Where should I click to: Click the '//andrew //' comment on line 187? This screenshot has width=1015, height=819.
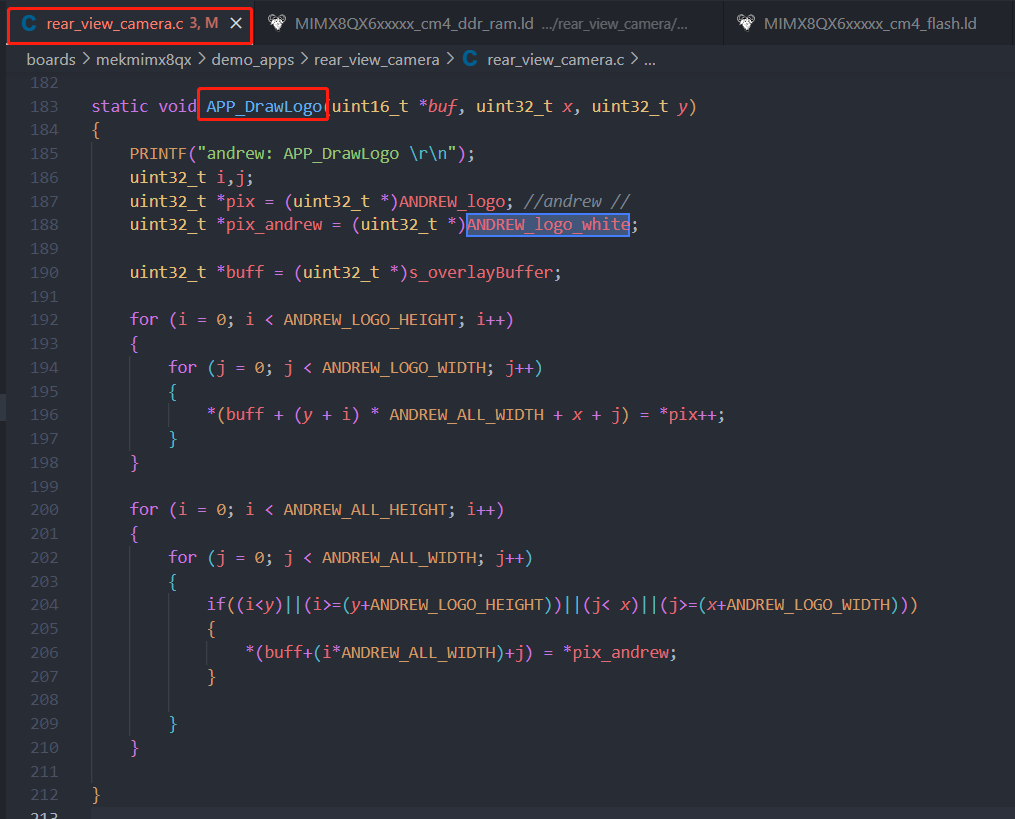tap(576, 201)
